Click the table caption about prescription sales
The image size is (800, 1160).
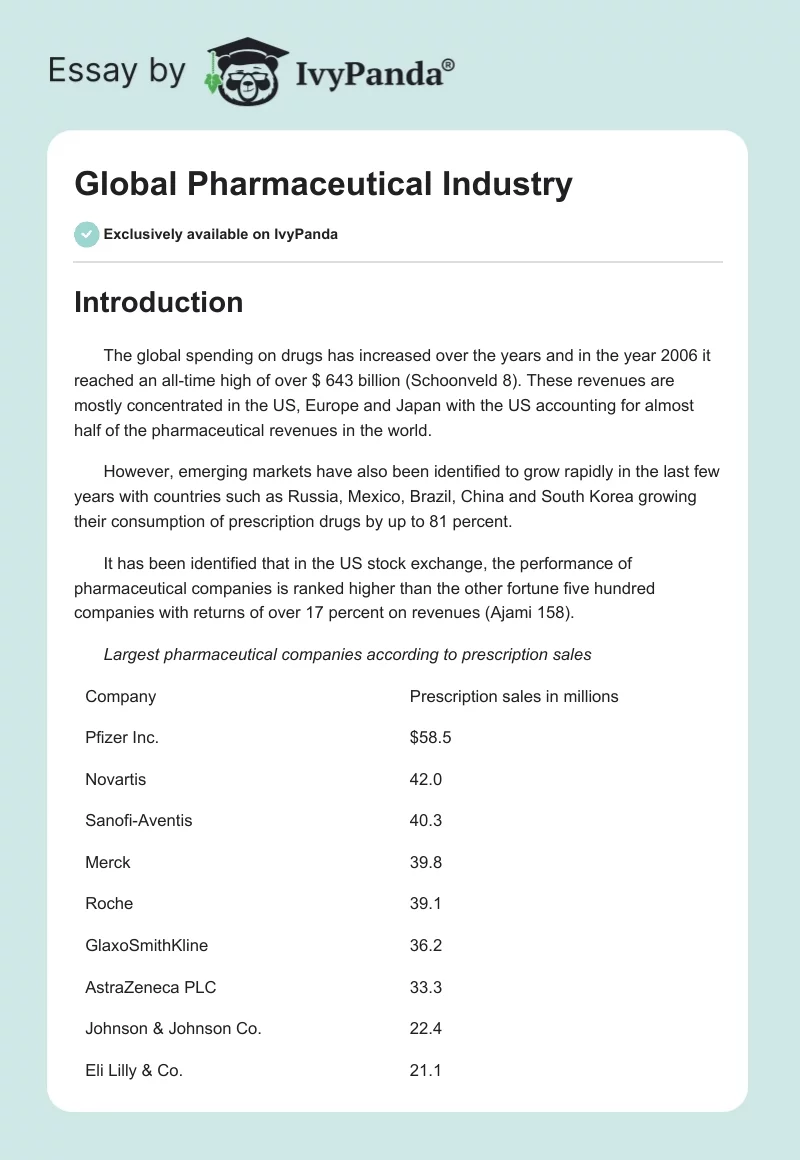pyautogui.click(x=347, y=655)
